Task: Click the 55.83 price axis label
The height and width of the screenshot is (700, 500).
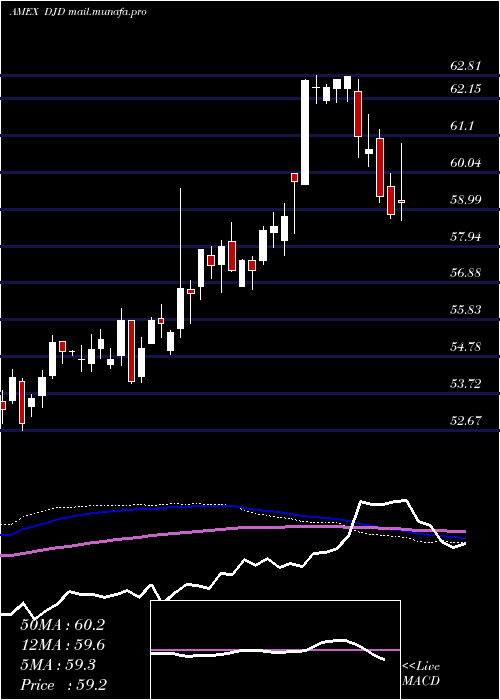Action: 466,310
